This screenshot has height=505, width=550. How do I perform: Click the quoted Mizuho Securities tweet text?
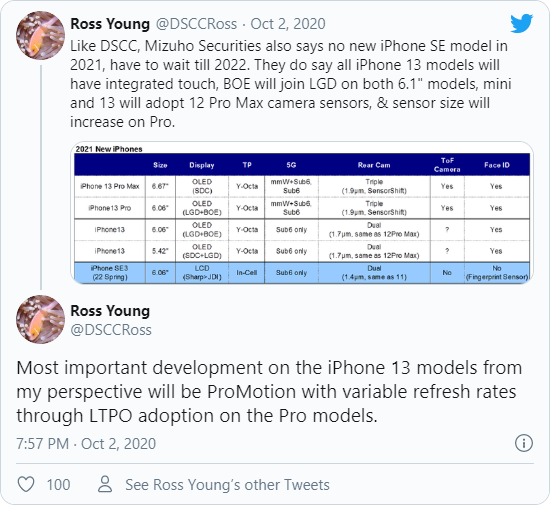291,84
